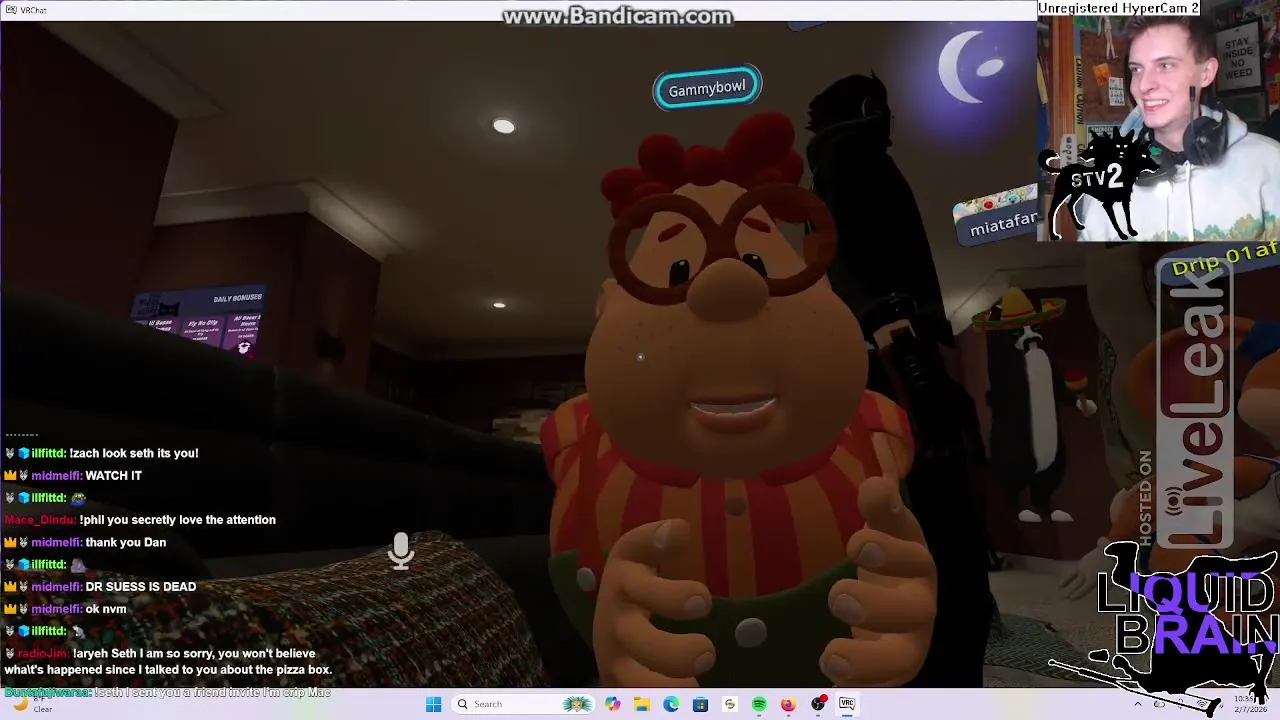Open Copilot from the taskbar

coord(612,704)
